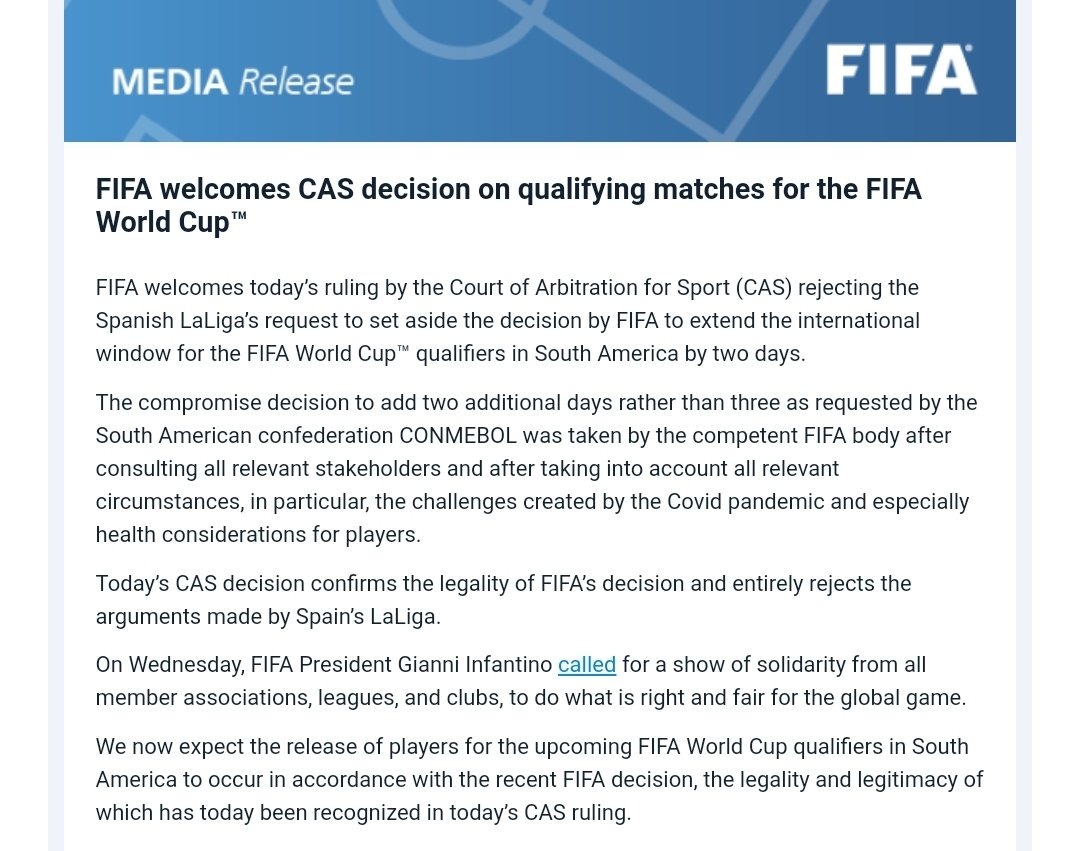Click the pitch circle graphic in banner
The height and width of the screenshot is (851, 1080).
[461, 28]
